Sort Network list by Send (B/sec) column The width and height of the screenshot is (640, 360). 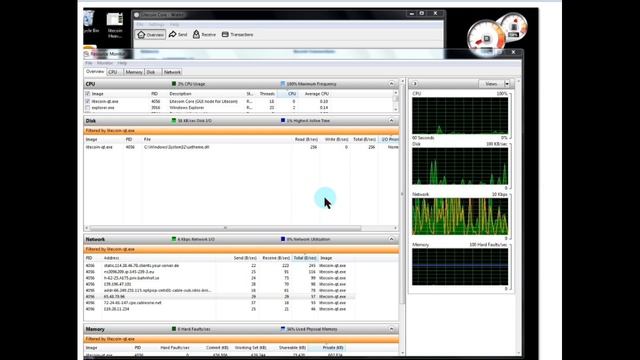coord(244,258)
